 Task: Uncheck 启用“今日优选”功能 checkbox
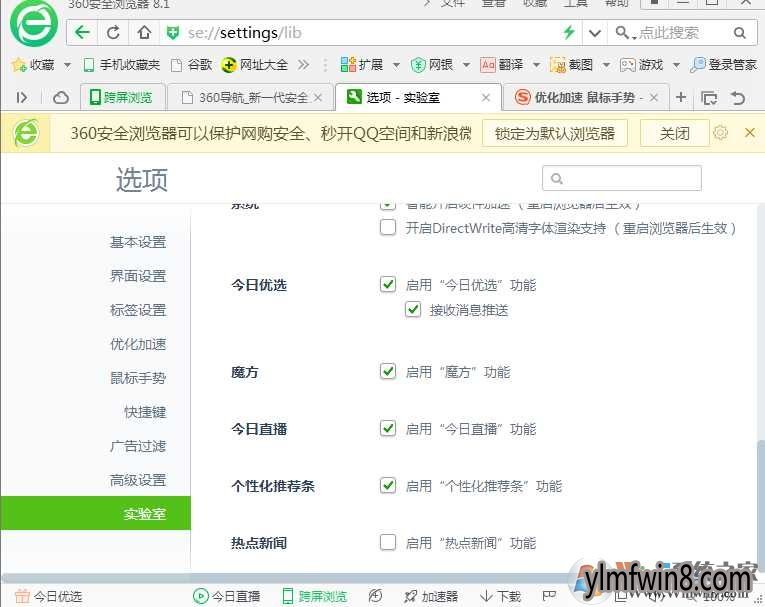click(388, 284)
